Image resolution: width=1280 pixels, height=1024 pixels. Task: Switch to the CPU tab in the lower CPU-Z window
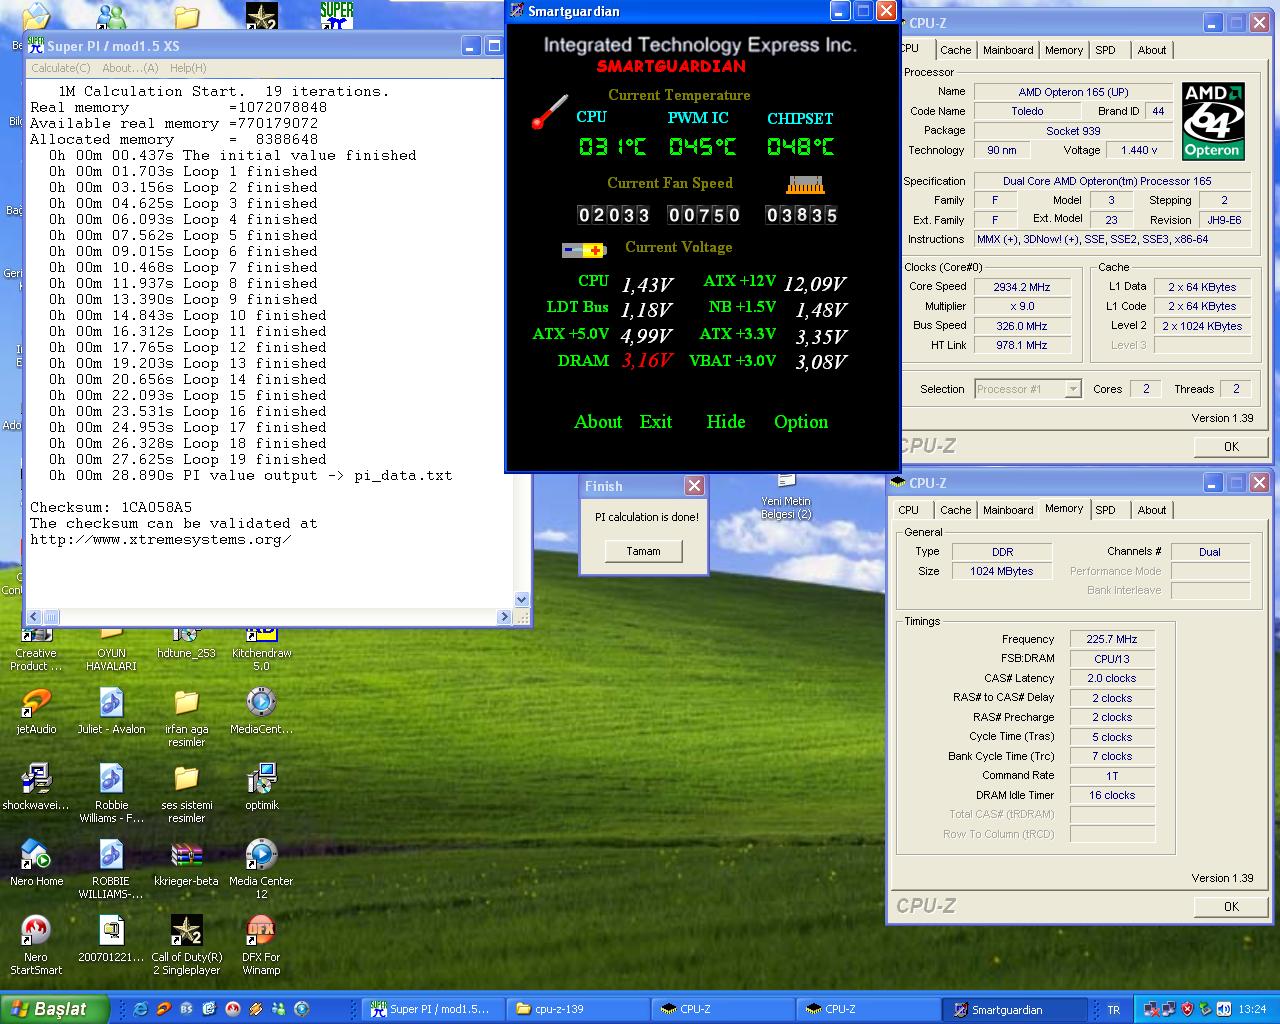pyautogui.click(x=908, y=510)
